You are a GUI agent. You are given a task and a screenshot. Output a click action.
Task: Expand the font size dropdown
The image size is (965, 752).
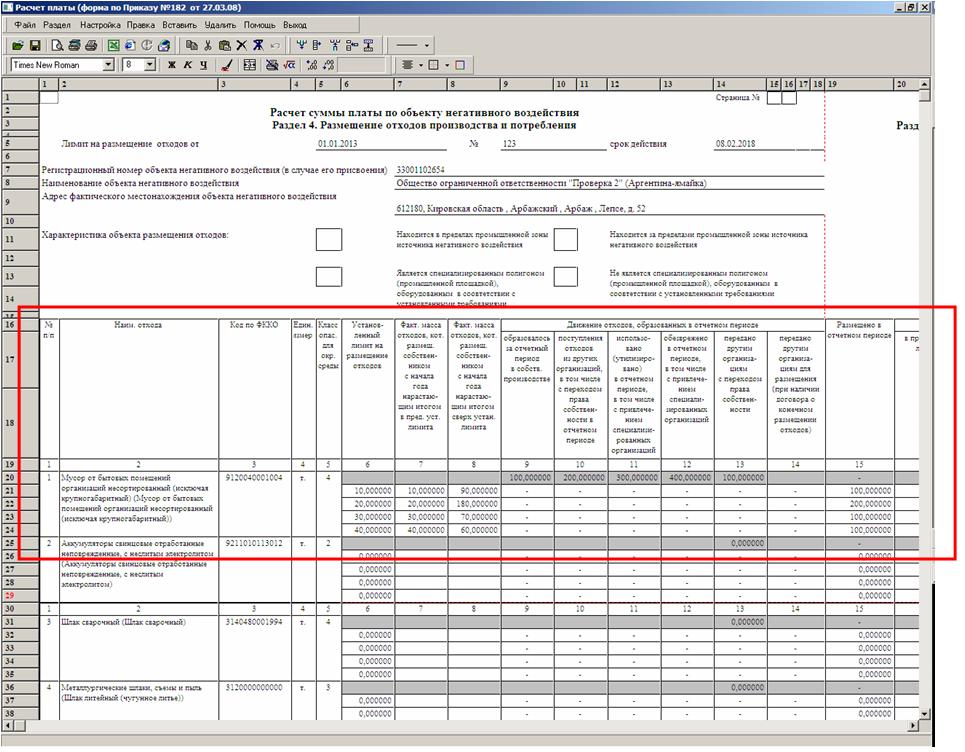(x=150, y=65)
